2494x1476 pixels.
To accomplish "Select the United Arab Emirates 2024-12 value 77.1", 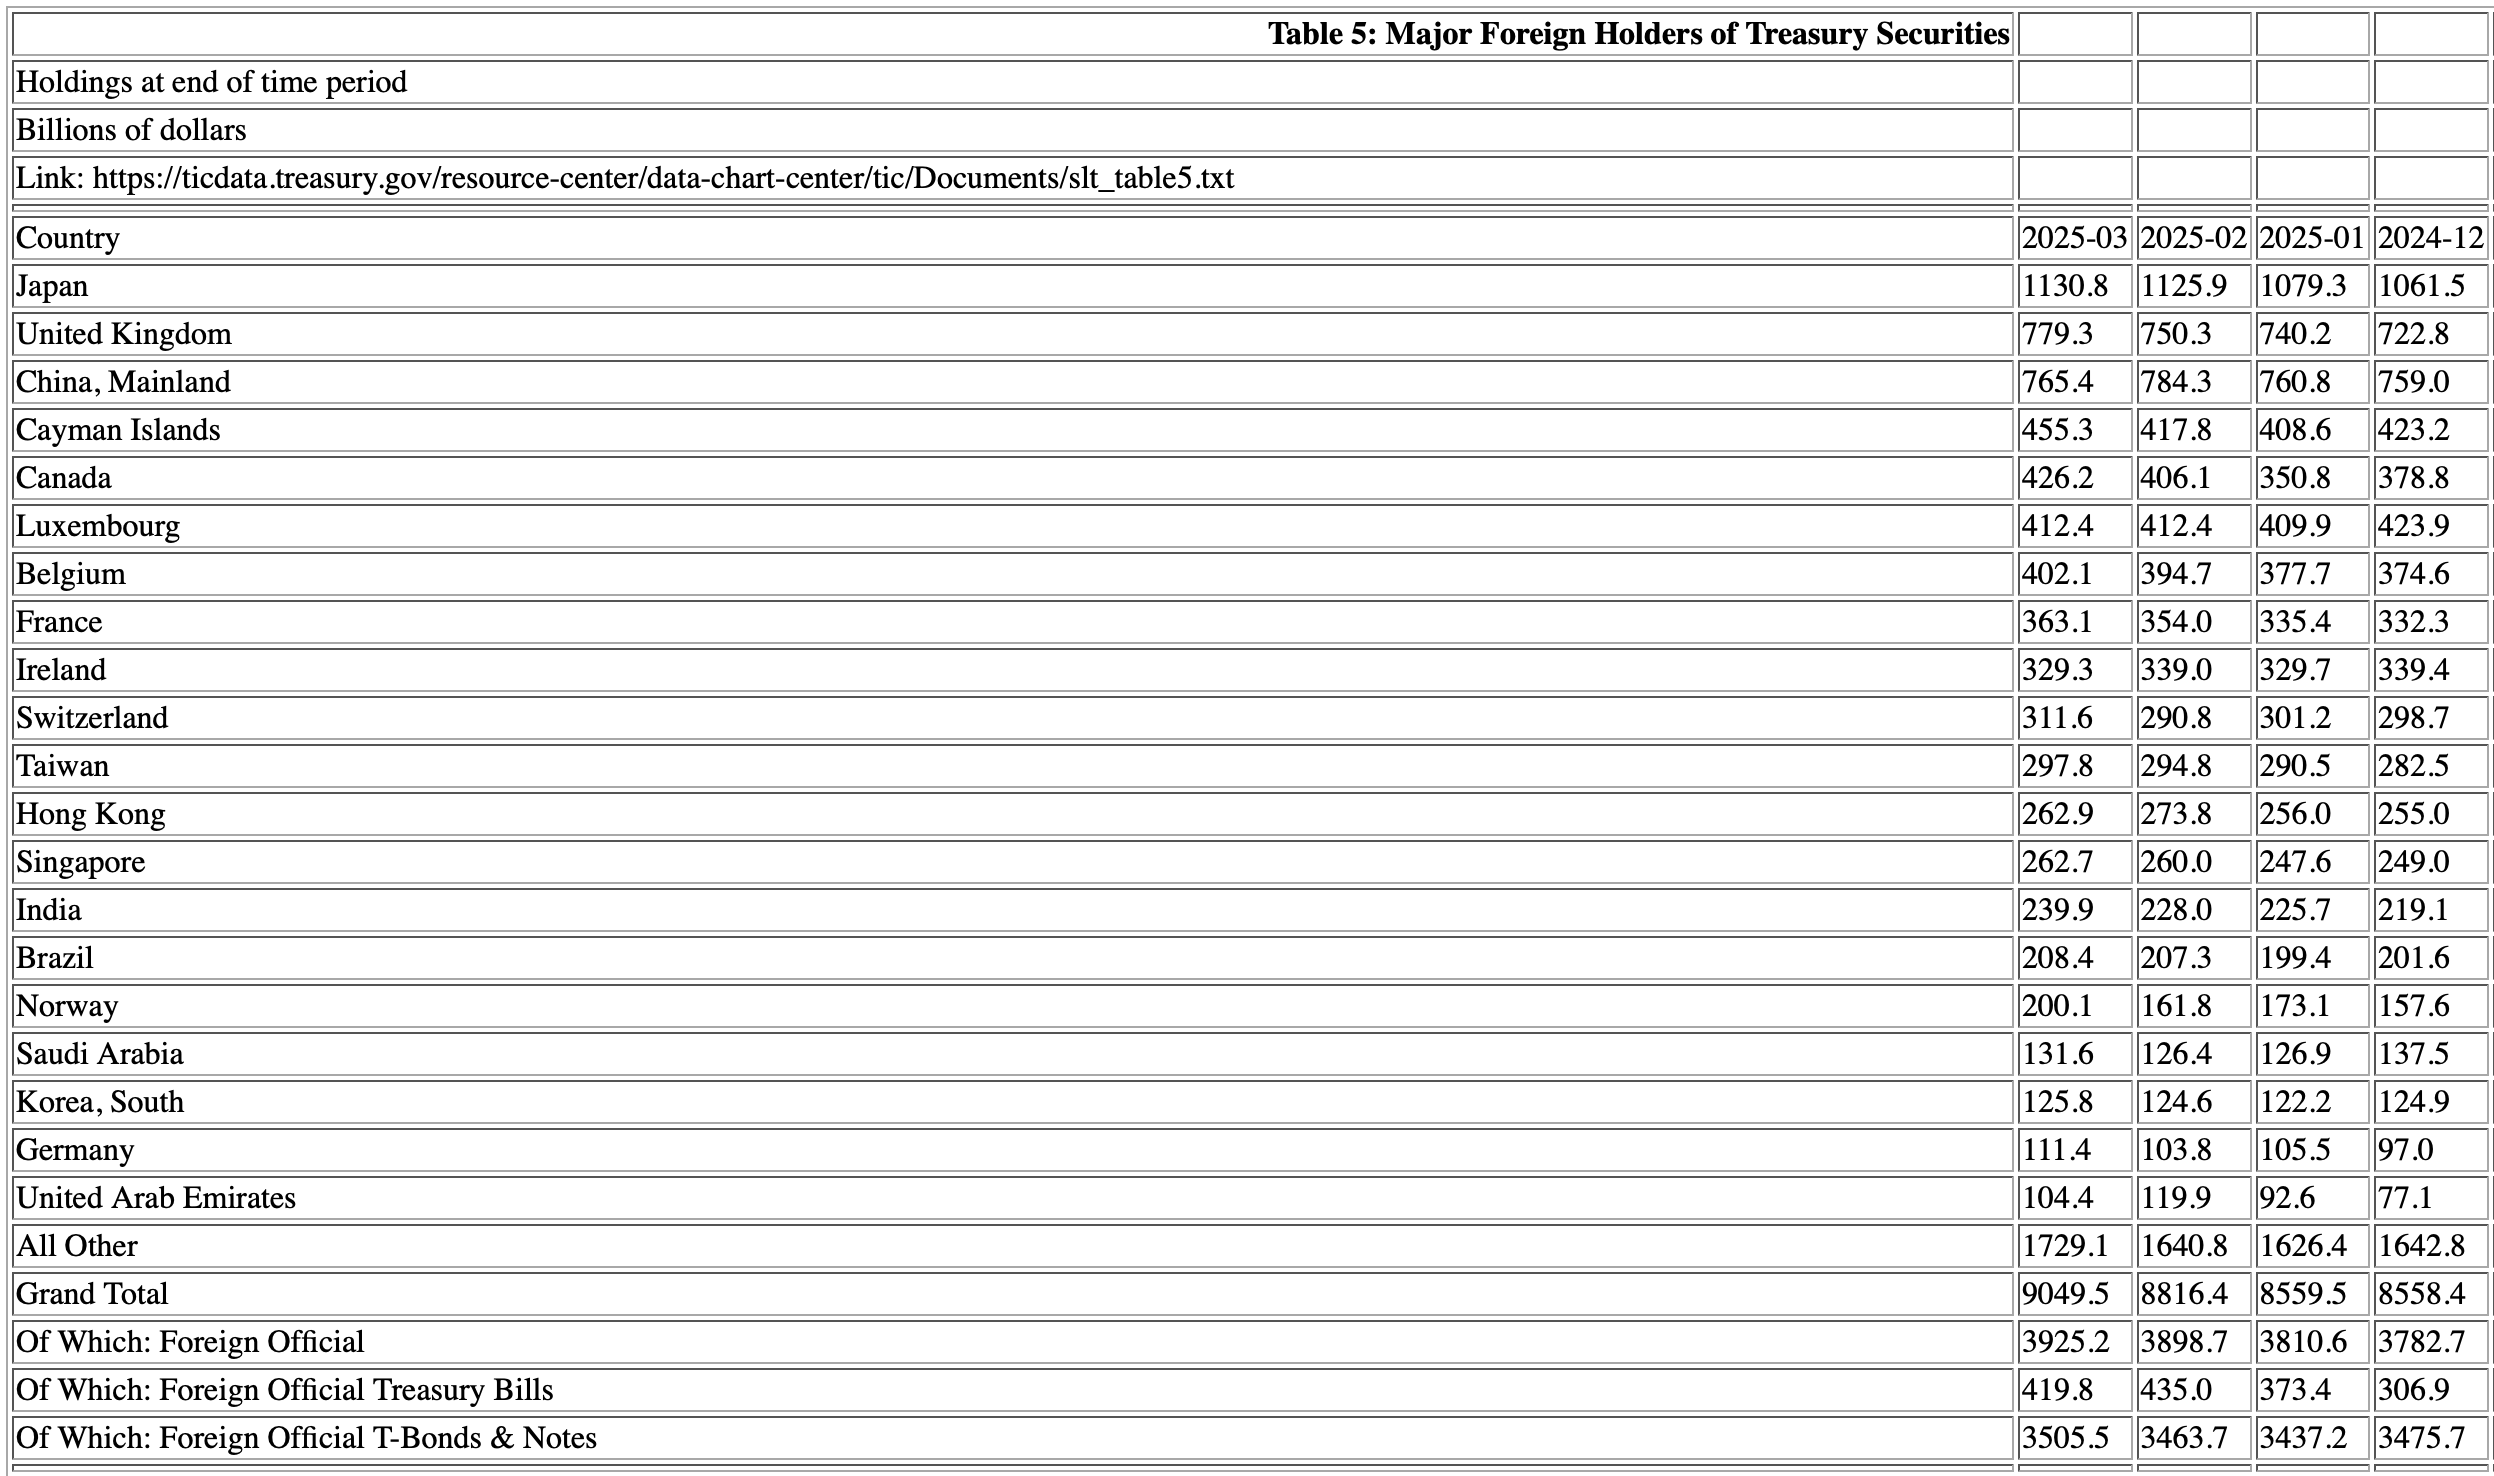I will click(x=2405, y=1198).
